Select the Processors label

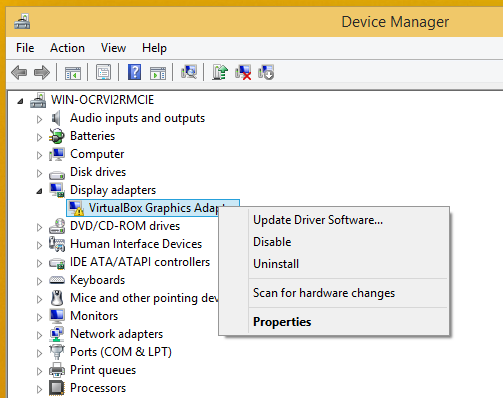[x=98, y=388]
